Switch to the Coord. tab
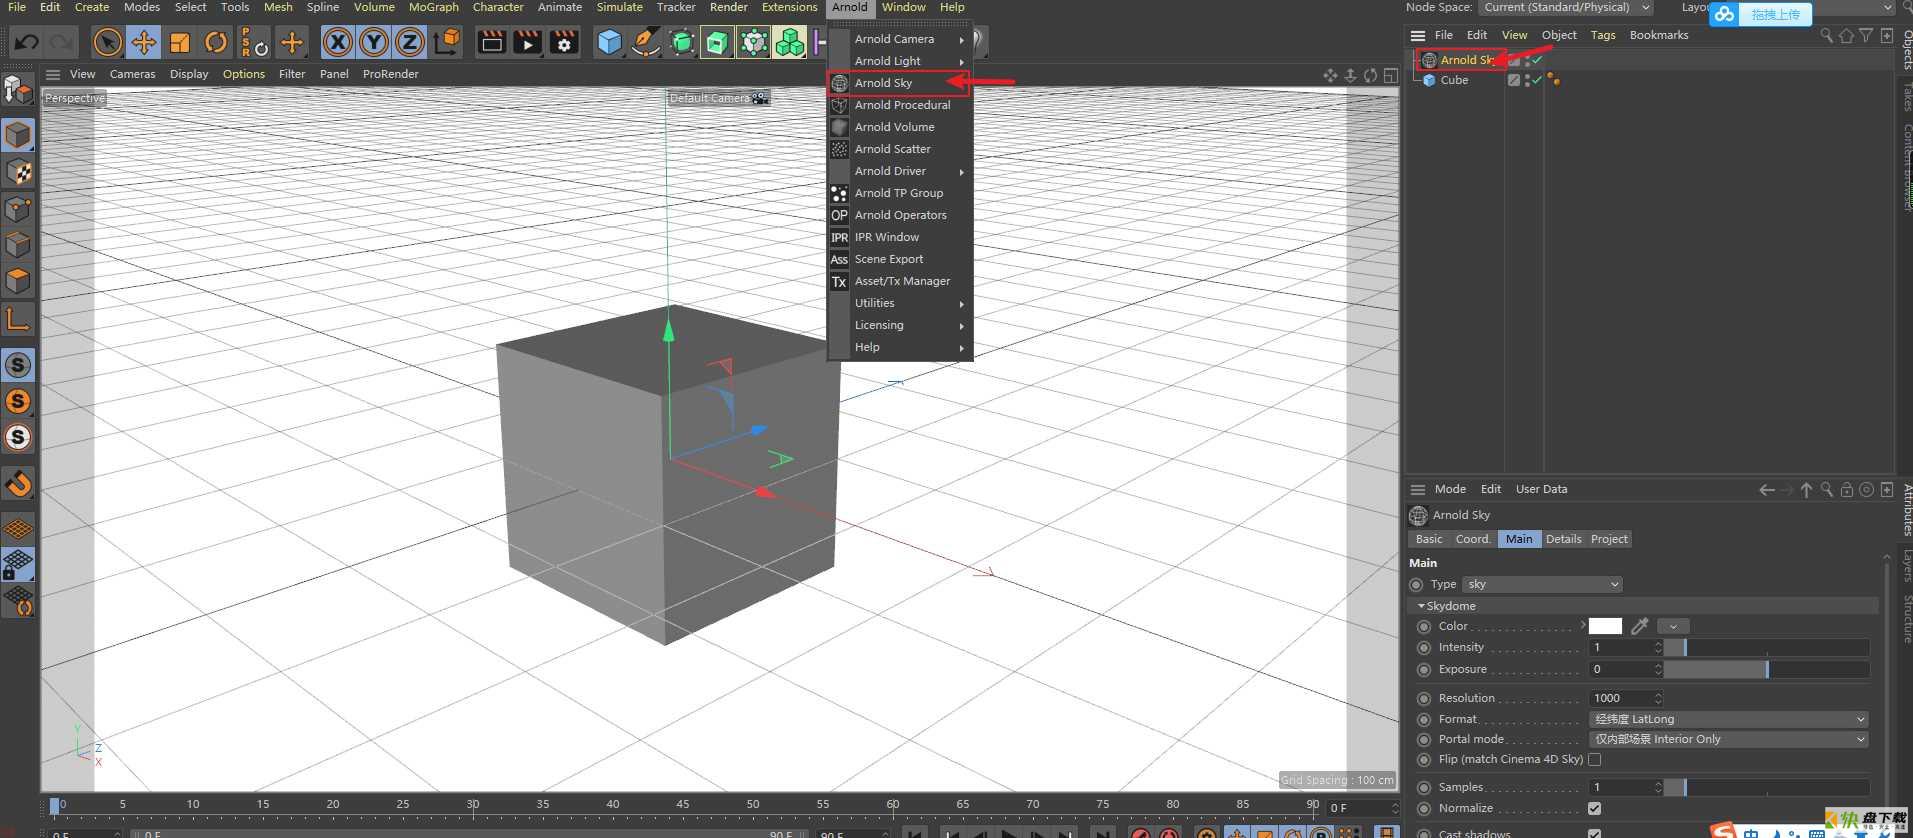Image resolution: width=1913 pixels, height=838 pixels. pos(1472,539)
